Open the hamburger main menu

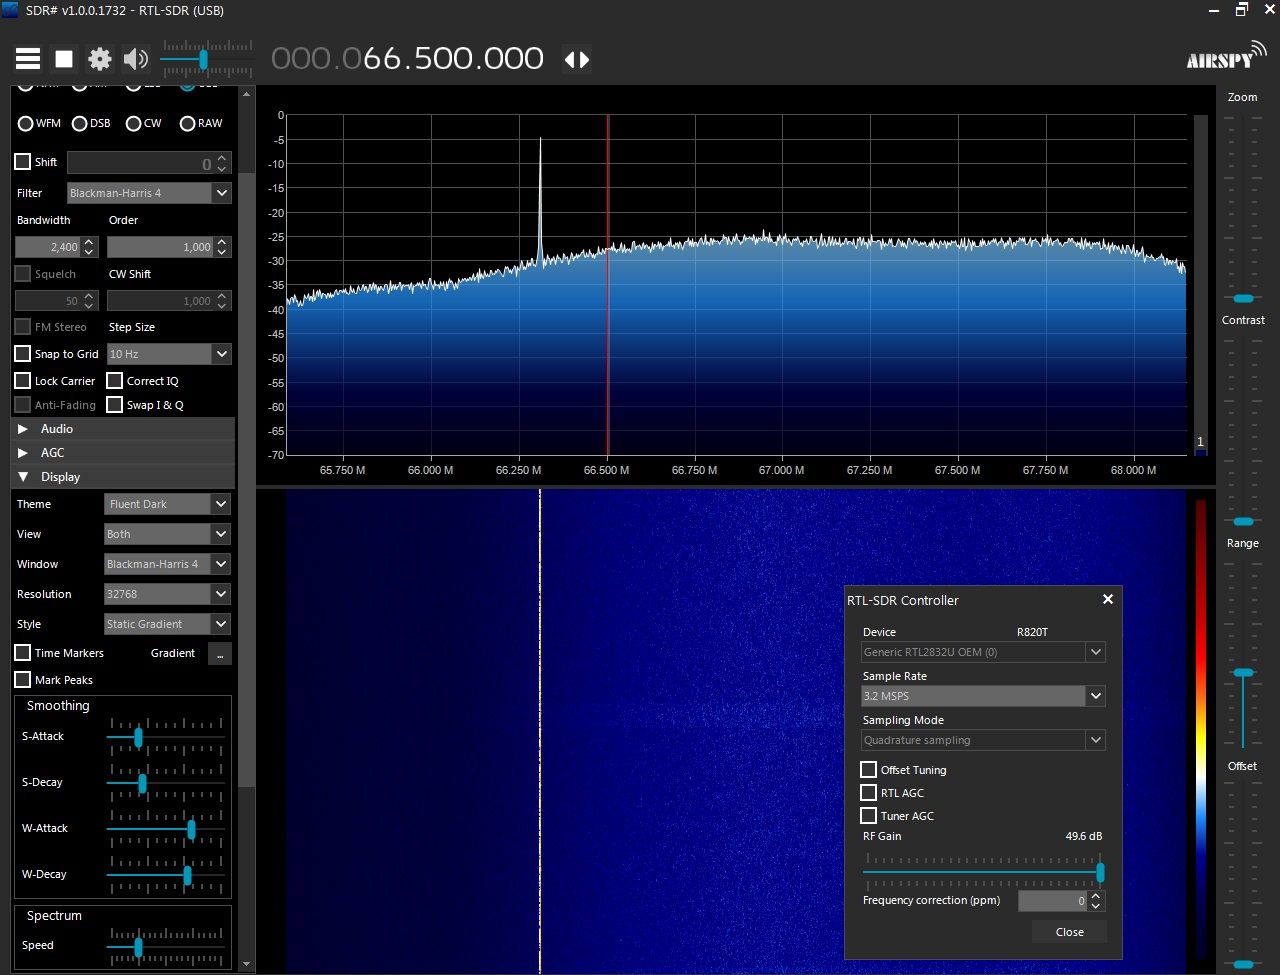pos(28,59)
